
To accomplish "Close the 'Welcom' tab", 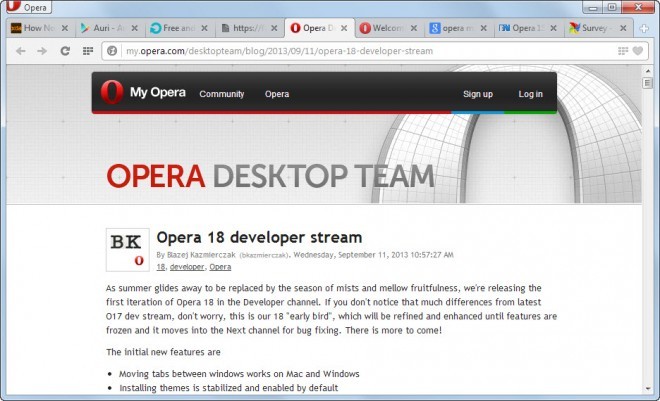I will (414, 28).
